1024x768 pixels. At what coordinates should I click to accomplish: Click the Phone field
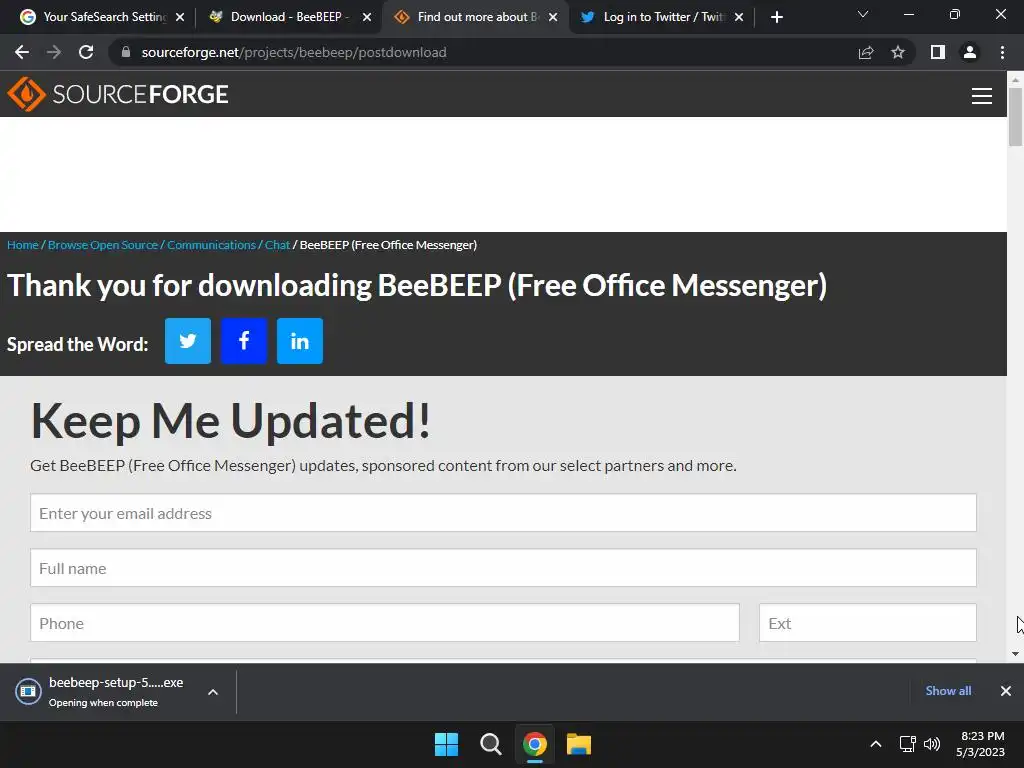tap(385, 623)
